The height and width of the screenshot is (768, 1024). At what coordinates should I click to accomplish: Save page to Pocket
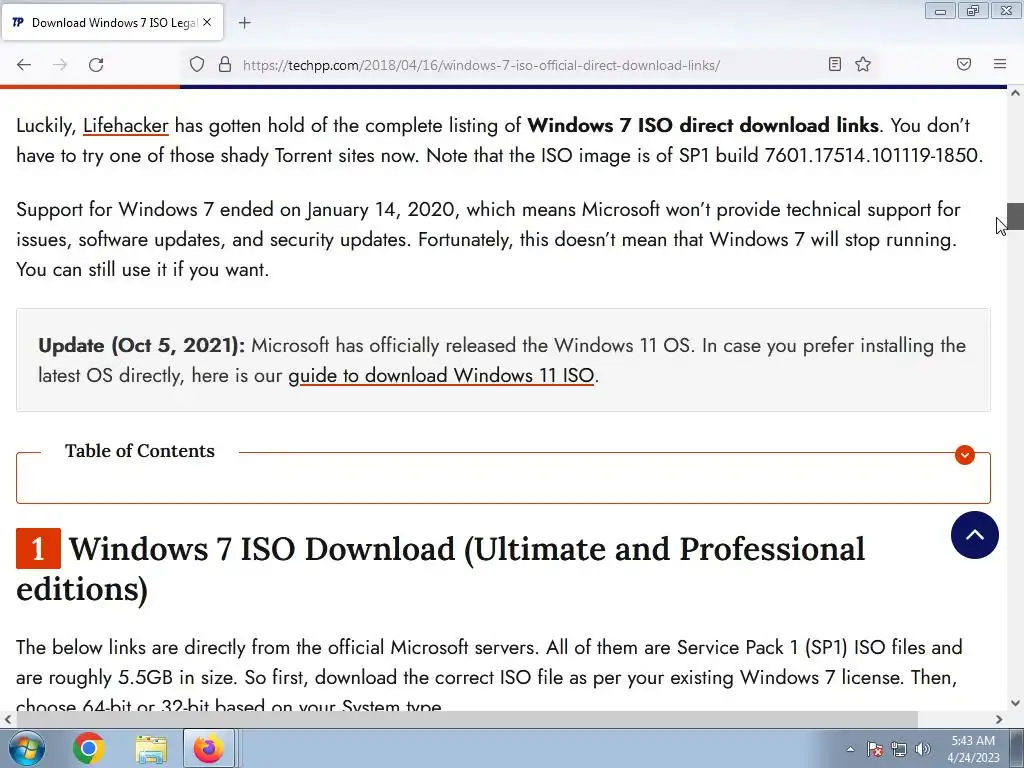click(x=964, y=64)
